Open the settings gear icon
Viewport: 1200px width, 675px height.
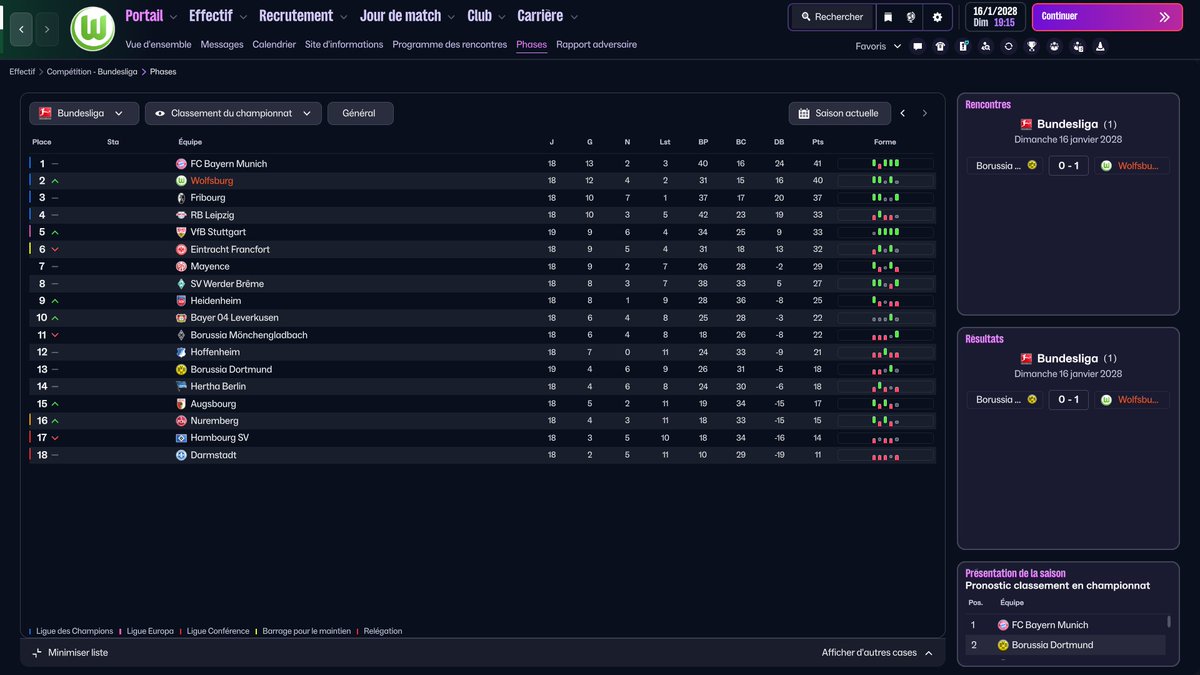click(937, 17)
